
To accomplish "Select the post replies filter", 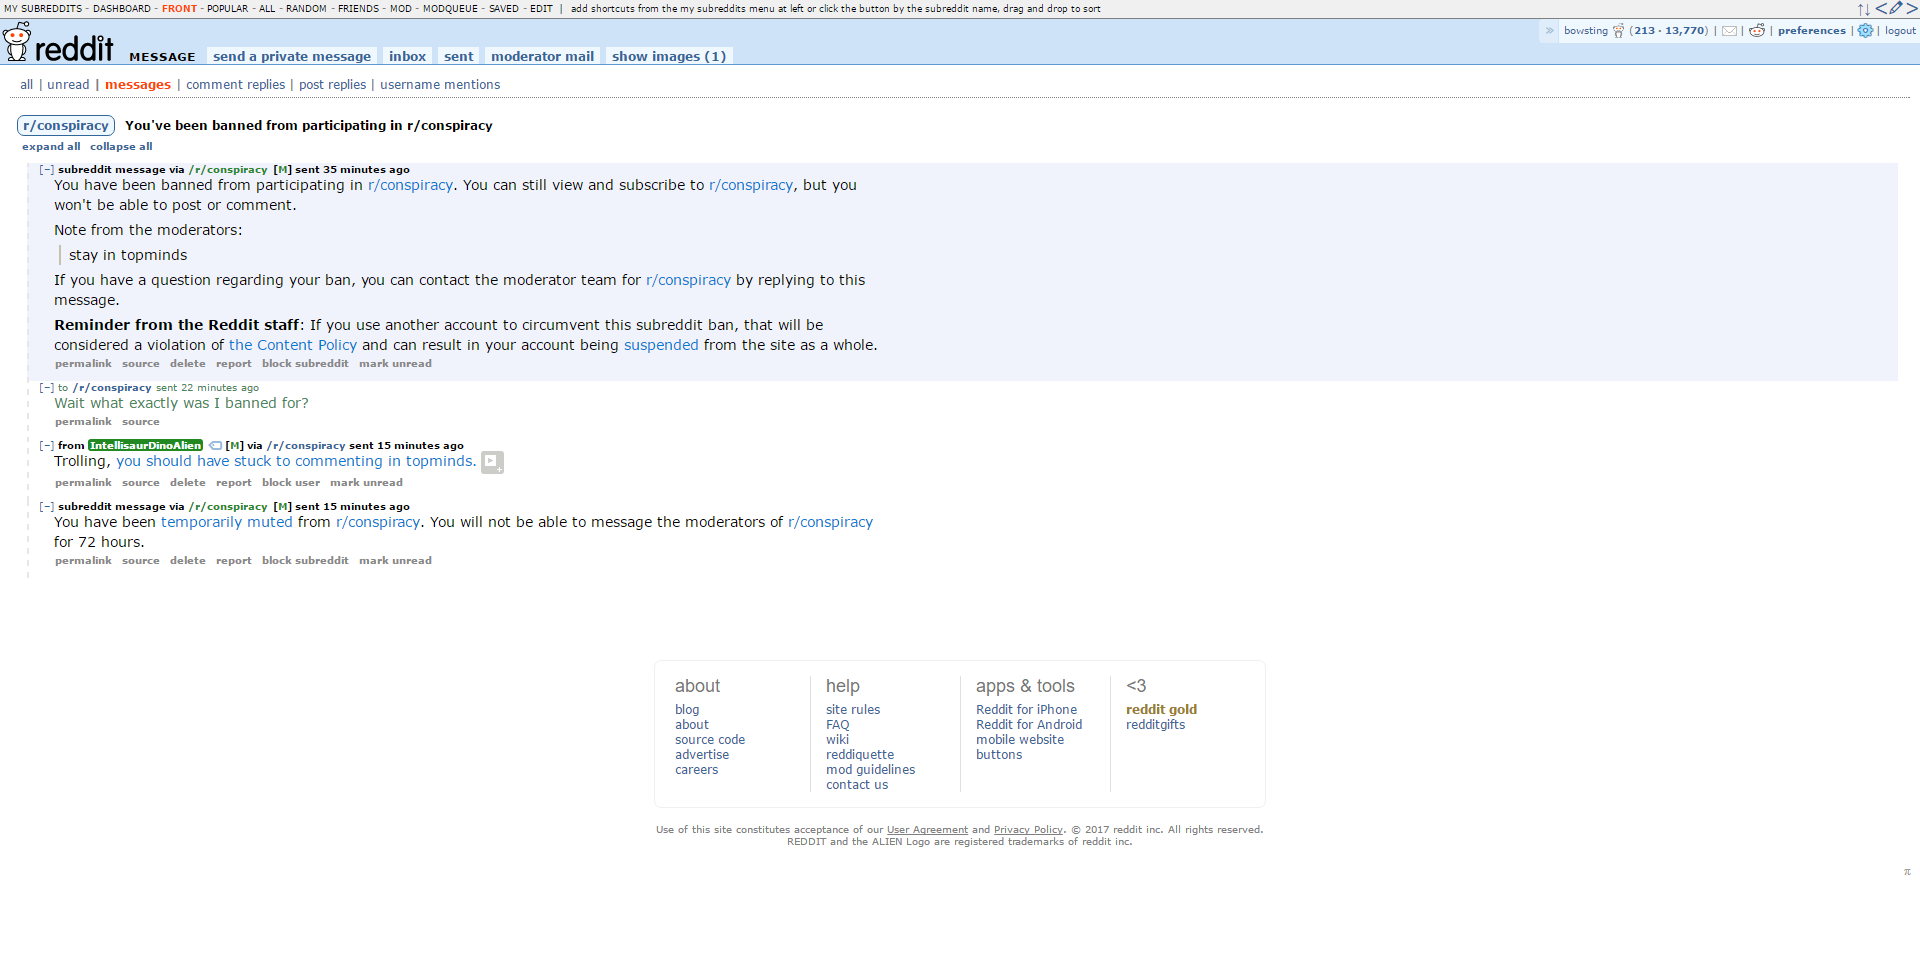I will (332, 85).
